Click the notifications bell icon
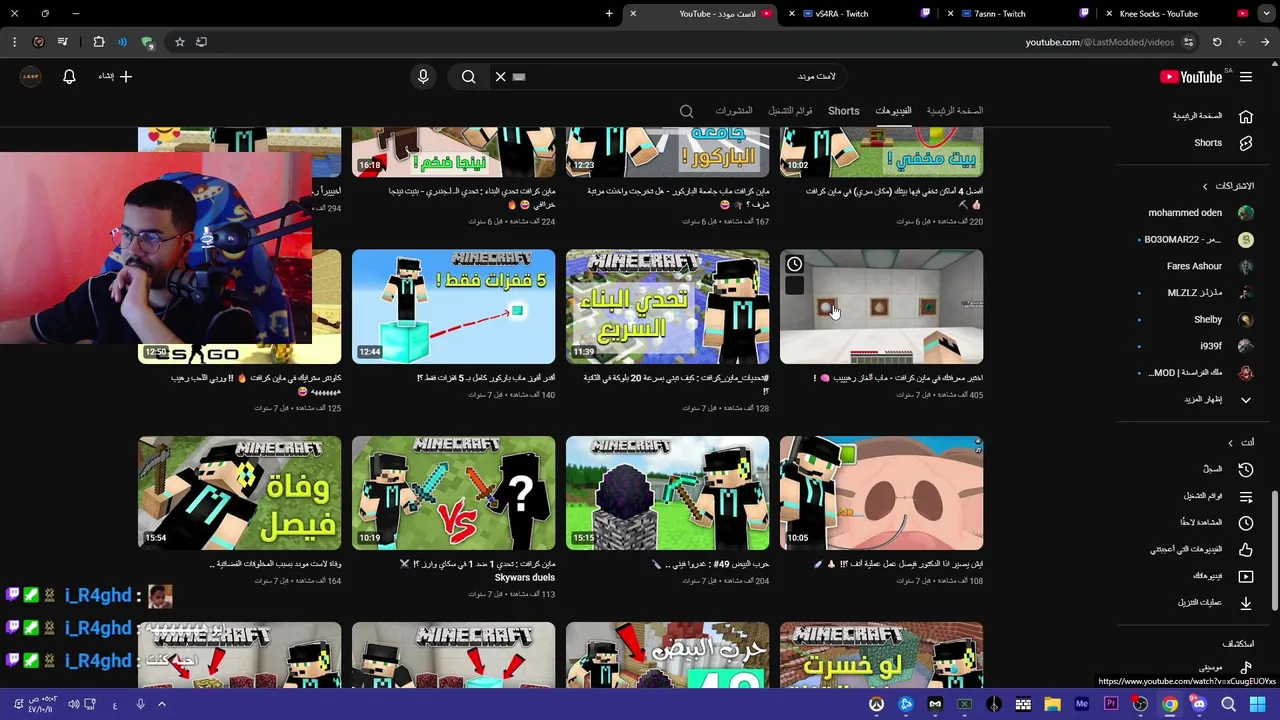This screenshot has height=720, width=1280. (x=69, y=77)
